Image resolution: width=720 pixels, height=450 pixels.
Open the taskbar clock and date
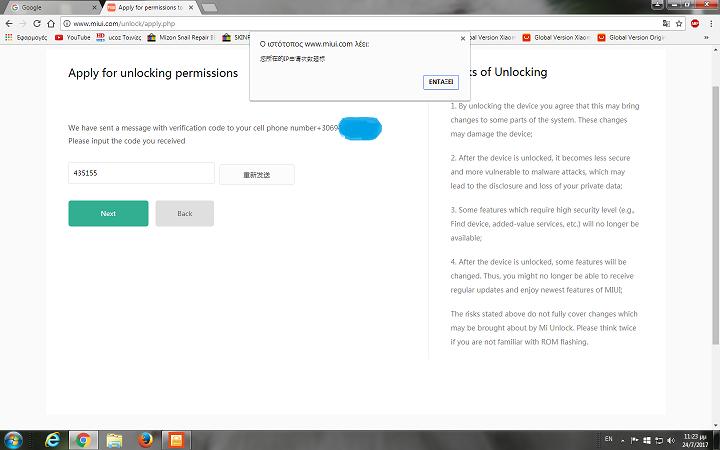tap(694, 440)
